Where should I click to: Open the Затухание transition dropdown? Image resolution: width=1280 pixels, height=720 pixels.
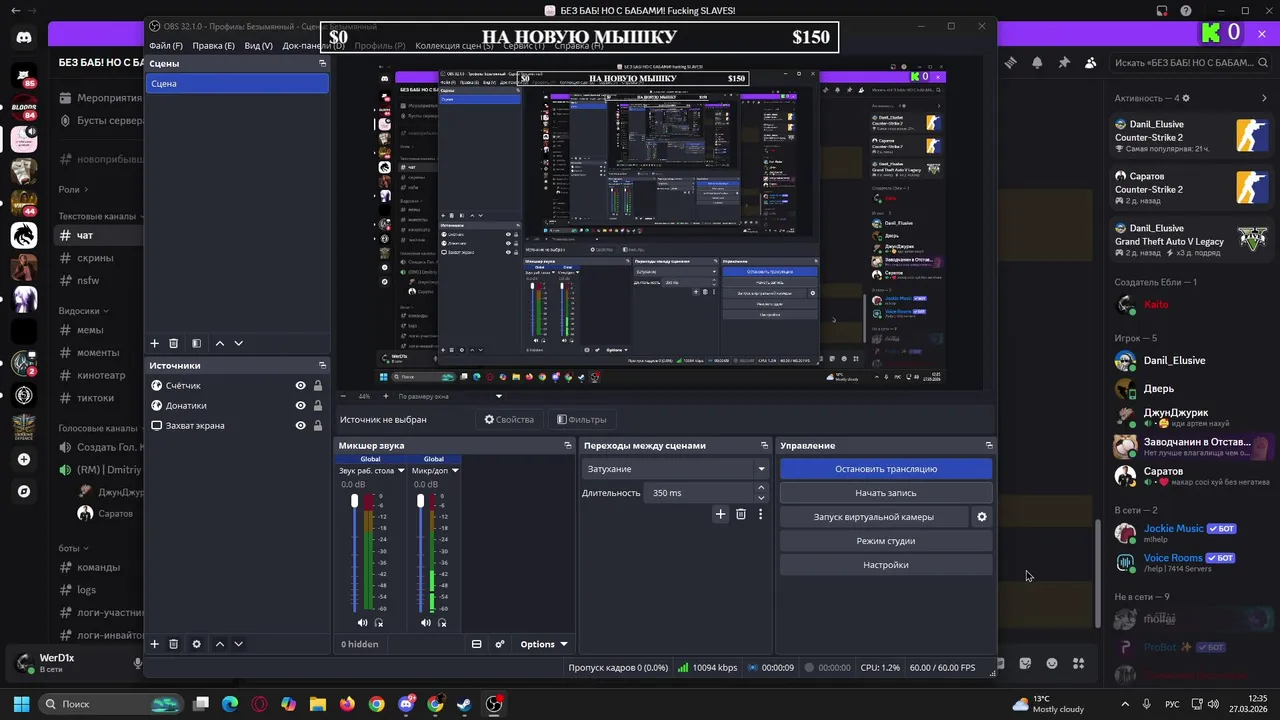675,468
